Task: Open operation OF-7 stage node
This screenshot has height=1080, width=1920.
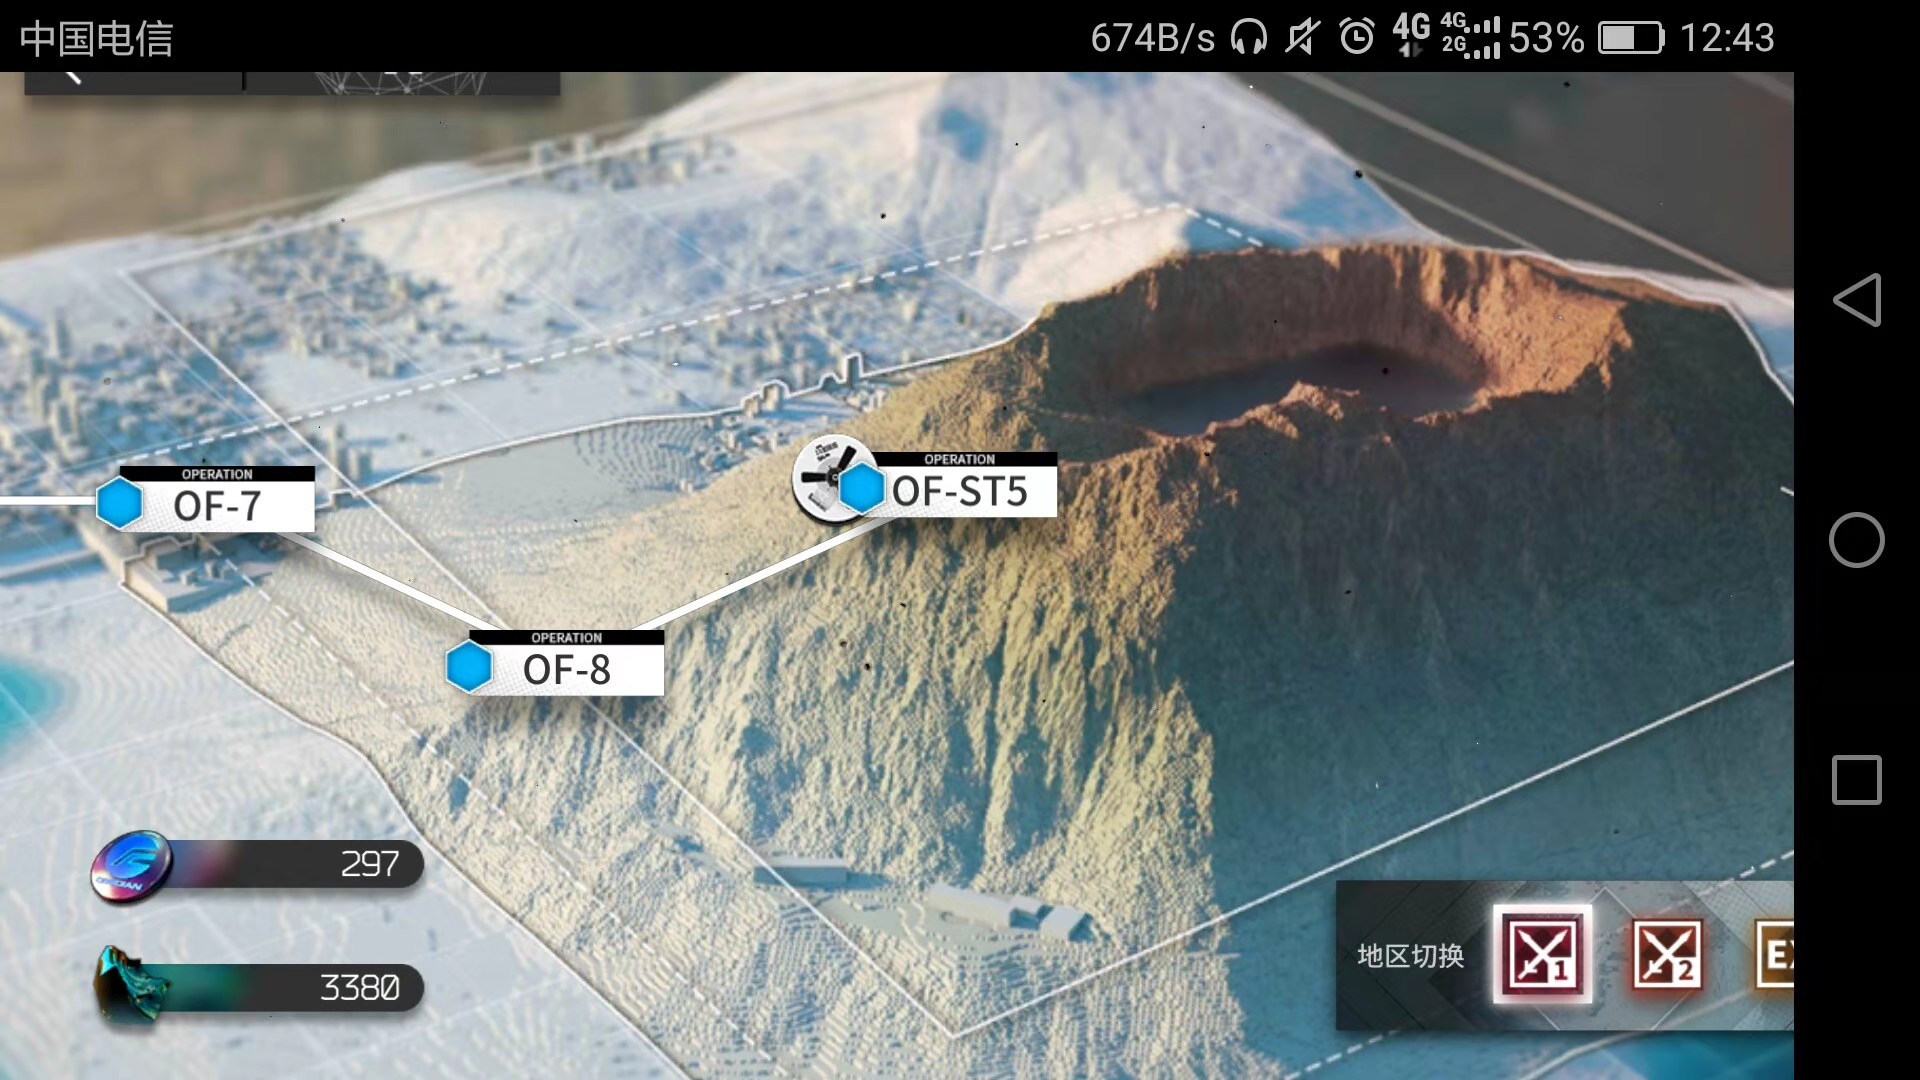Action: 207,499
